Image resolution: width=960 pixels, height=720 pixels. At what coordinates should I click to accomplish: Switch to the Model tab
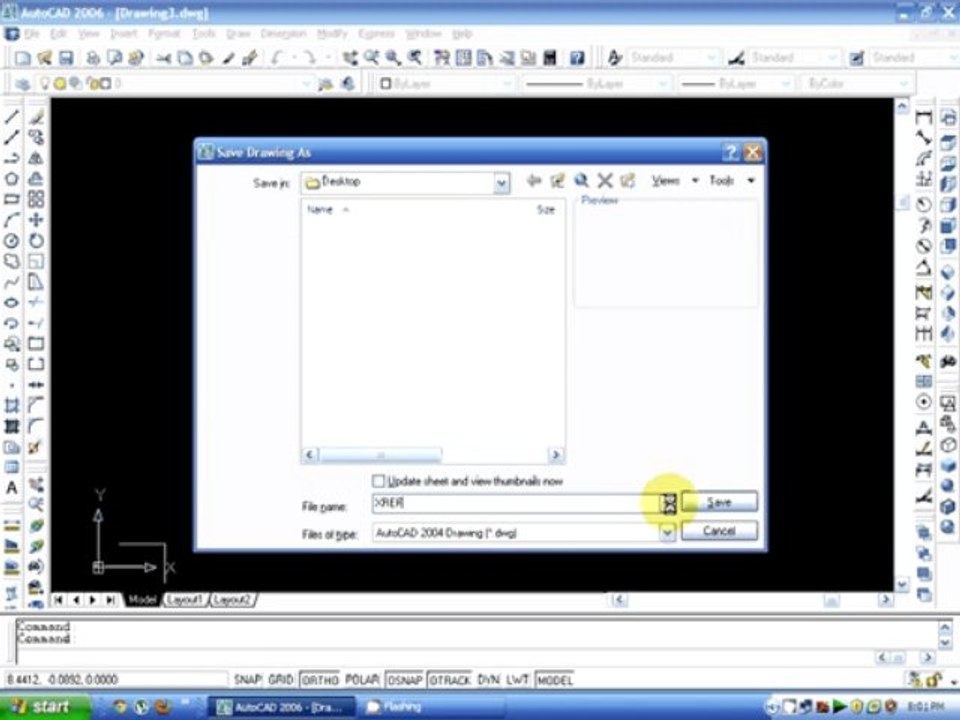(142, 599)
